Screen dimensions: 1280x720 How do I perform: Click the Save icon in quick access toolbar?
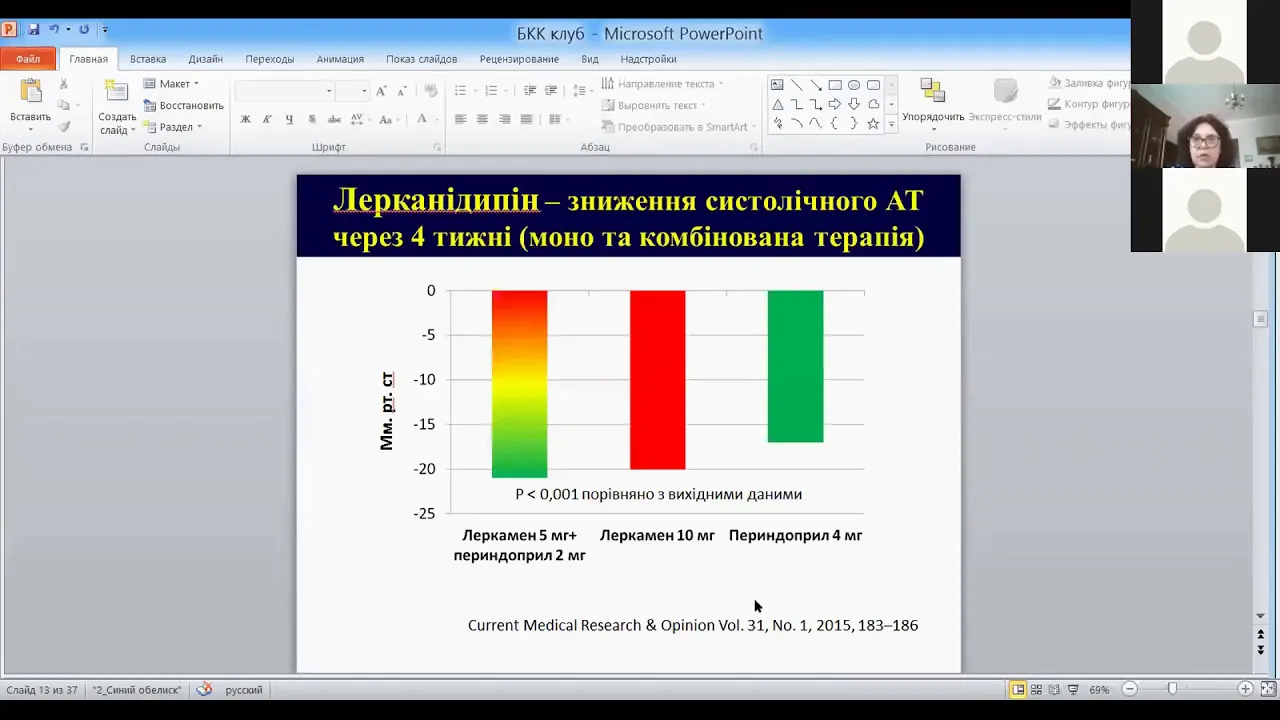[34, 30]
